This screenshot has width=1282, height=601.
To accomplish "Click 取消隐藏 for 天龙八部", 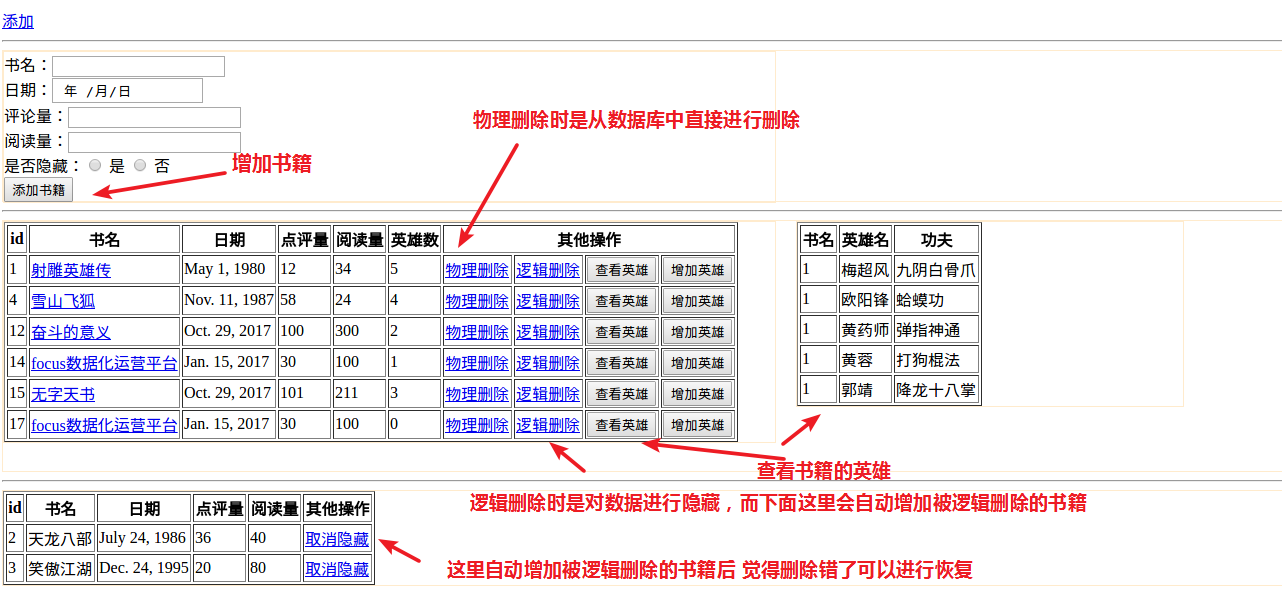I will click(x=337, y=539).
